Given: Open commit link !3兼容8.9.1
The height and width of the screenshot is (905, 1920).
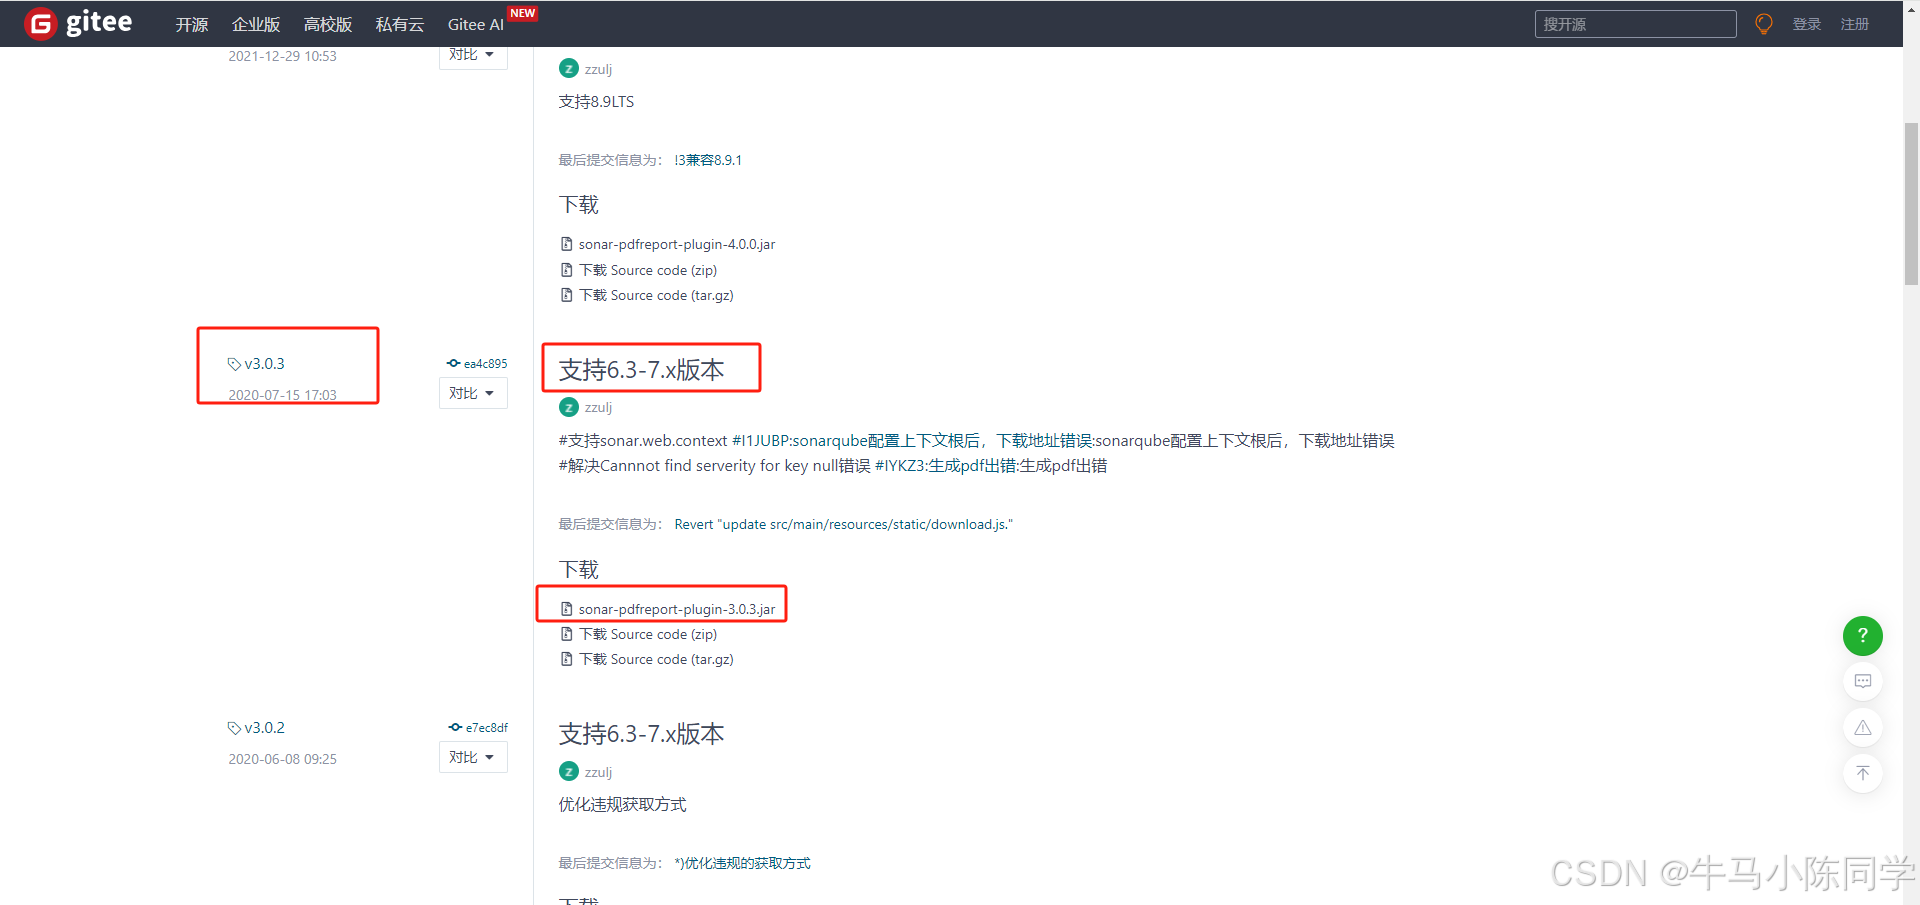Looking at the screenshot, I should pos(708,160).
